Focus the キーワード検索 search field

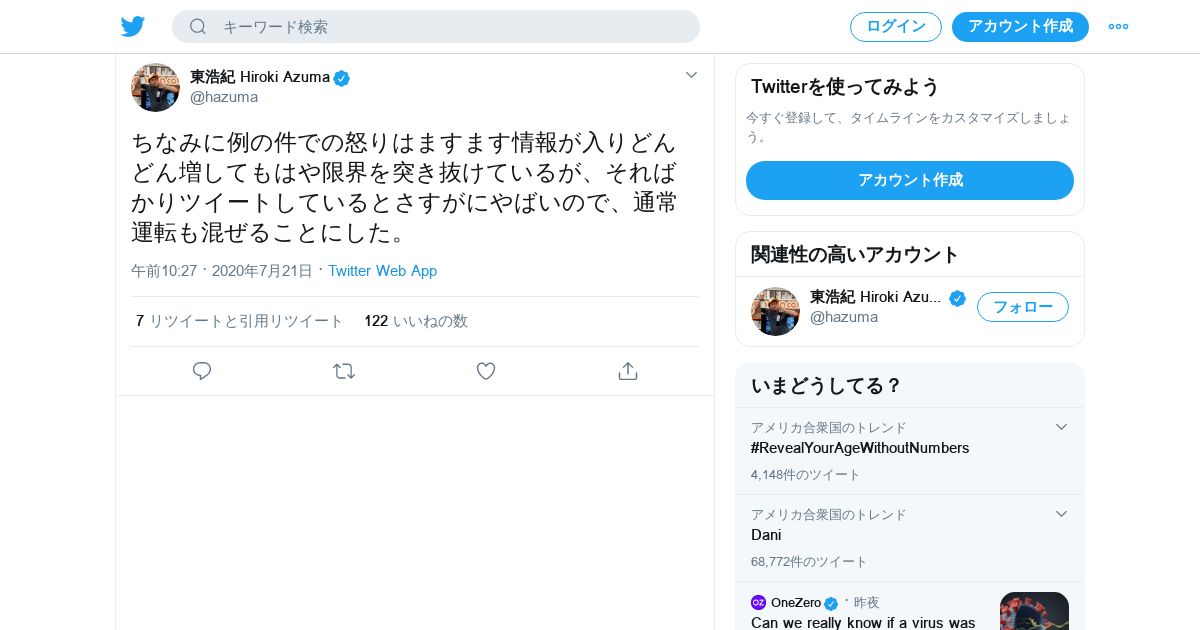coord(450,27)
